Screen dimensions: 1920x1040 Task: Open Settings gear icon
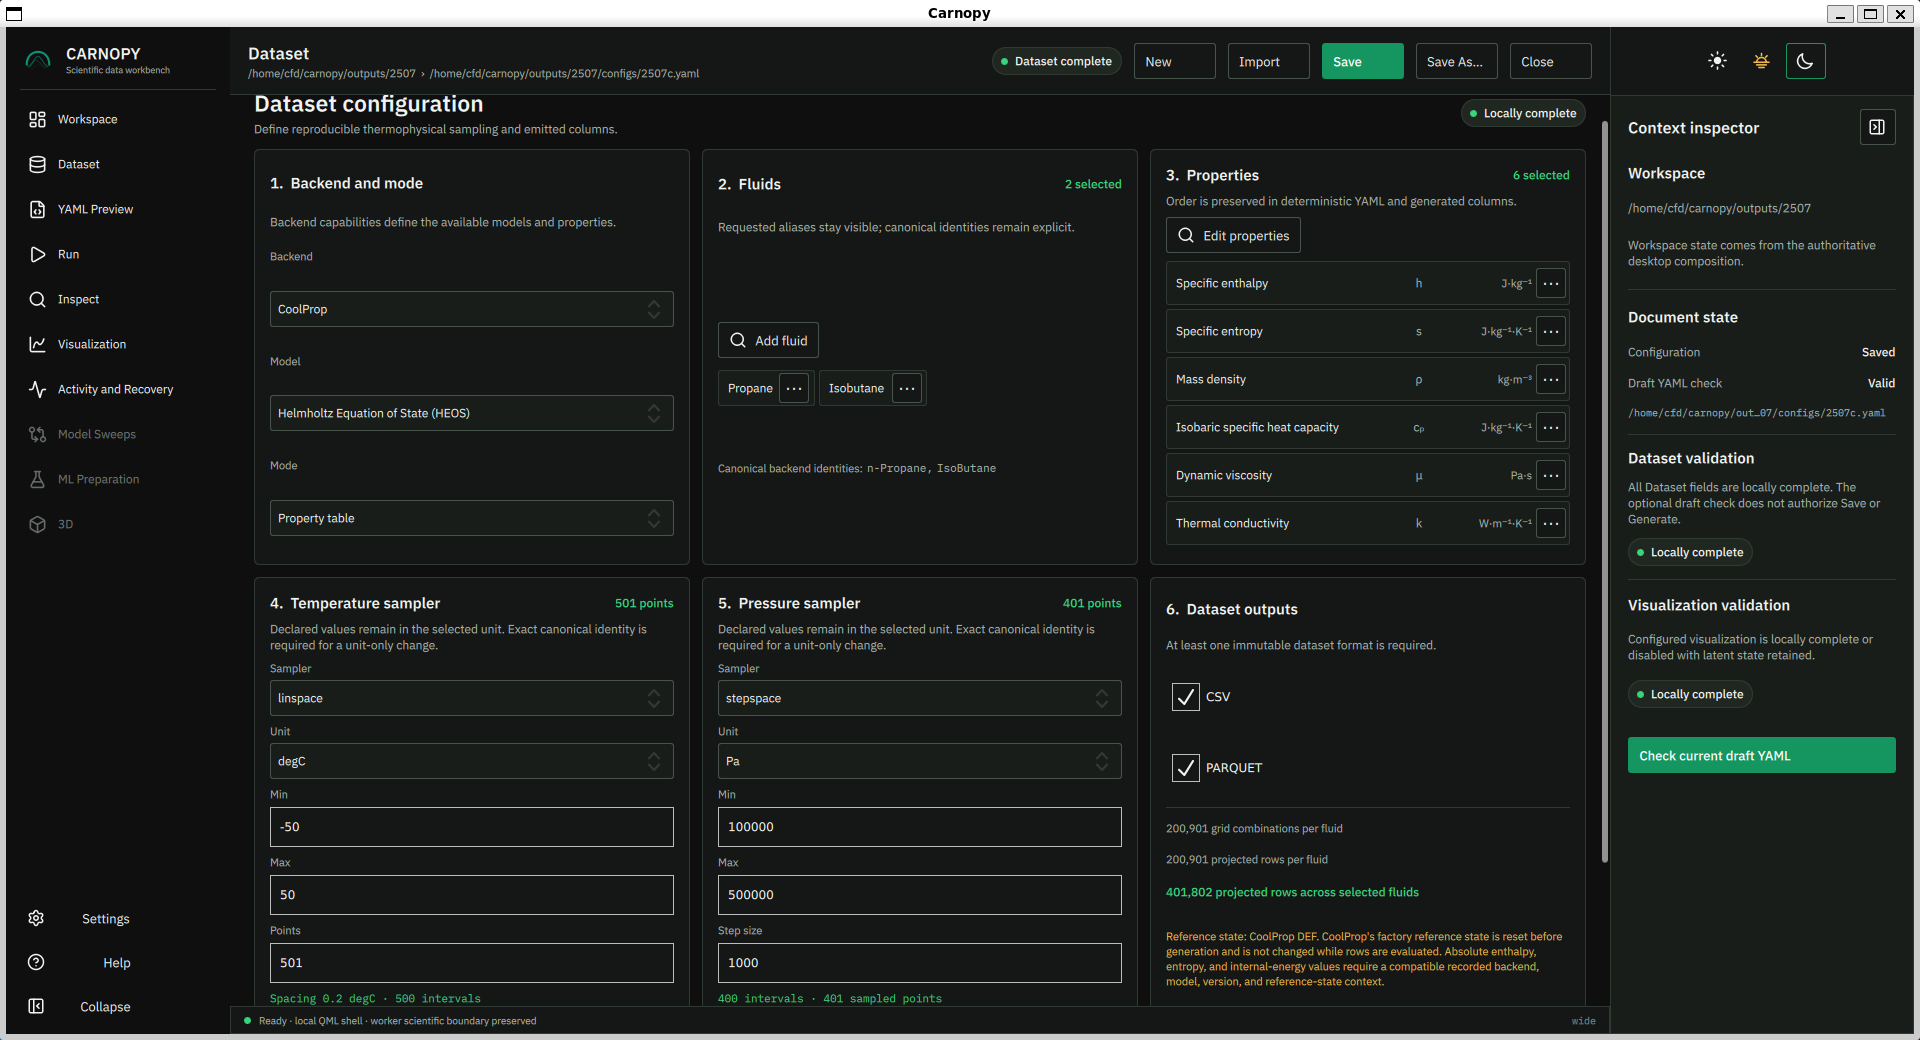point(36,918)
